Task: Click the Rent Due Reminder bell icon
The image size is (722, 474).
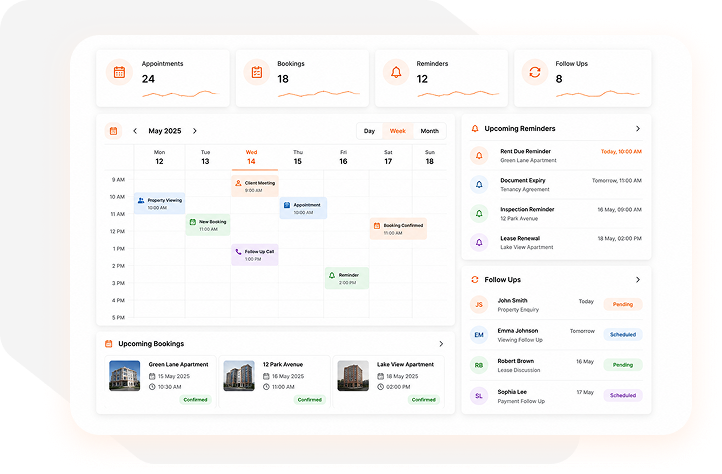Action: coord(479,156)
